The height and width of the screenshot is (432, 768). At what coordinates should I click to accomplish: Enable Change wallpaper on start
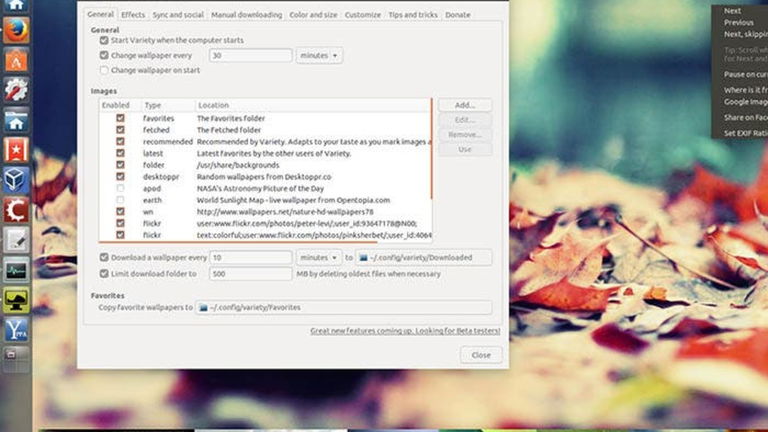point(104,70)
